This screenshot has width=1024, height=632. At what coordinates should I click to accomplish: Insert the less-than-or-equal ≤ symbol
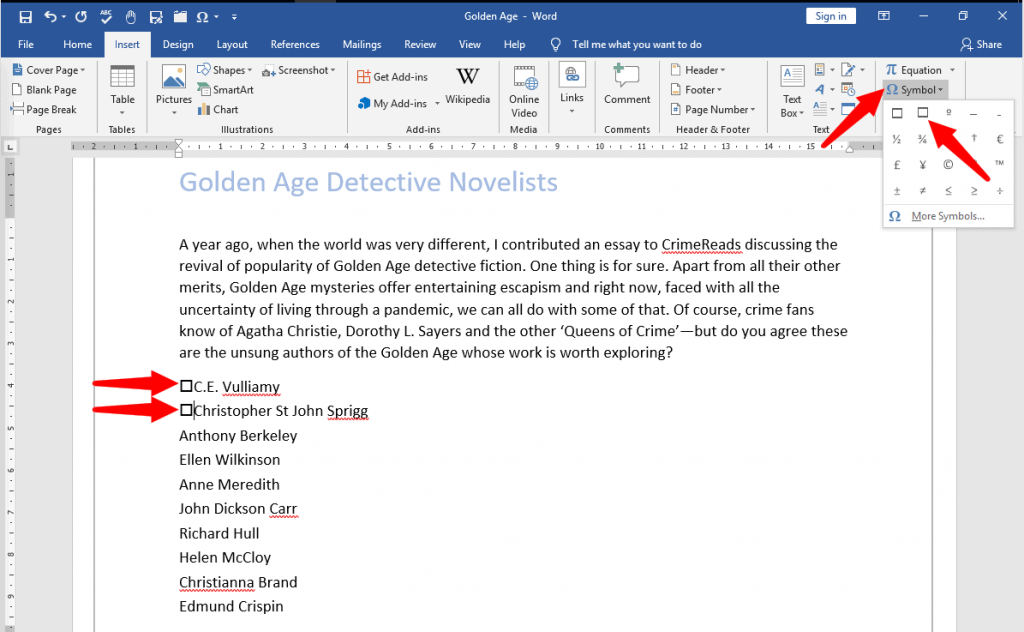948,191
